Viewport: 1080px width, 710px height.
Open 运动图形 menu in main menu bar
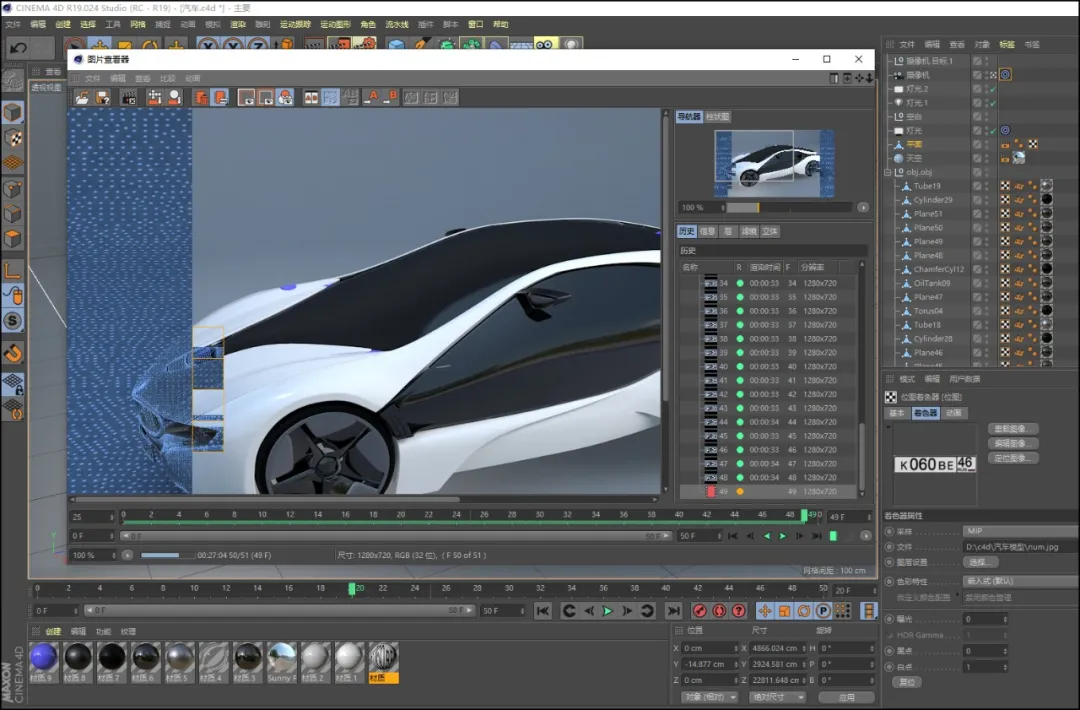click(335, 24)
